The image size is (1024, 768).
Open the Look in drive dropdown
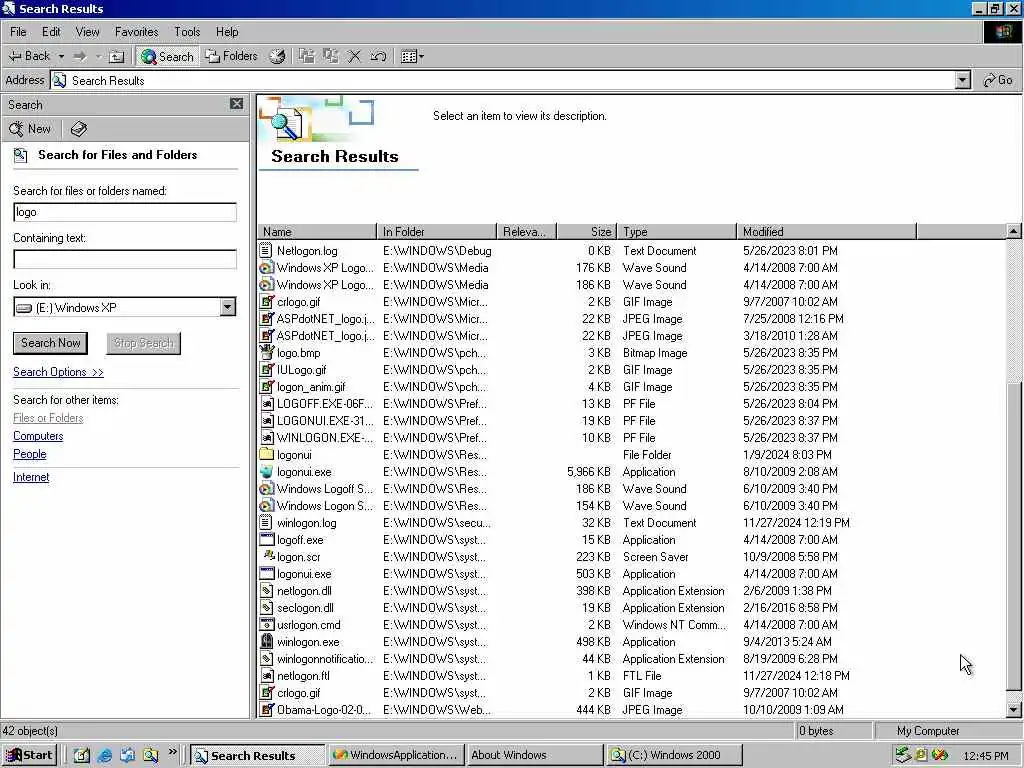[x=227, y=307]
